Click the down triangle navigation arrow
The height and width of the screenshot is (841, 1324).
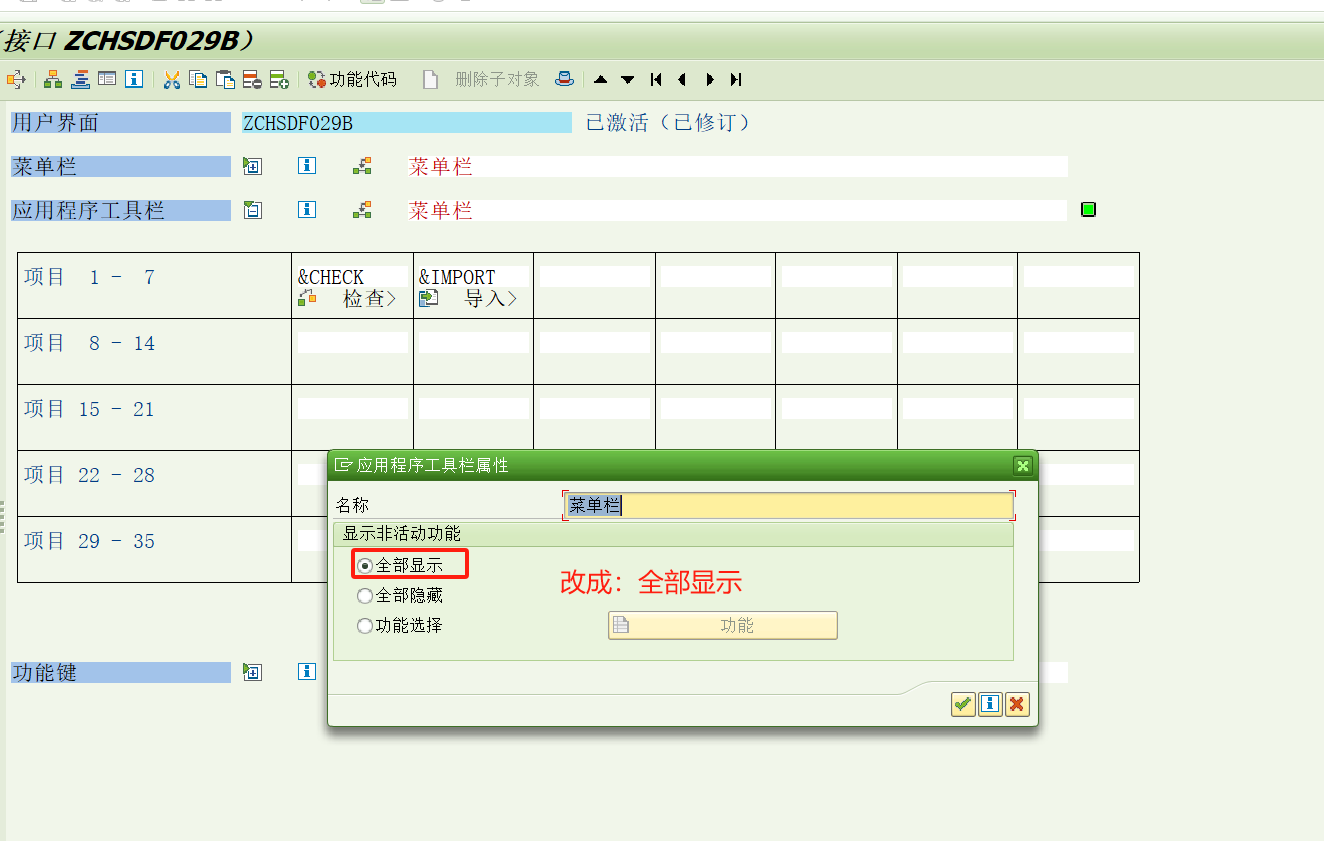(628, 79)
